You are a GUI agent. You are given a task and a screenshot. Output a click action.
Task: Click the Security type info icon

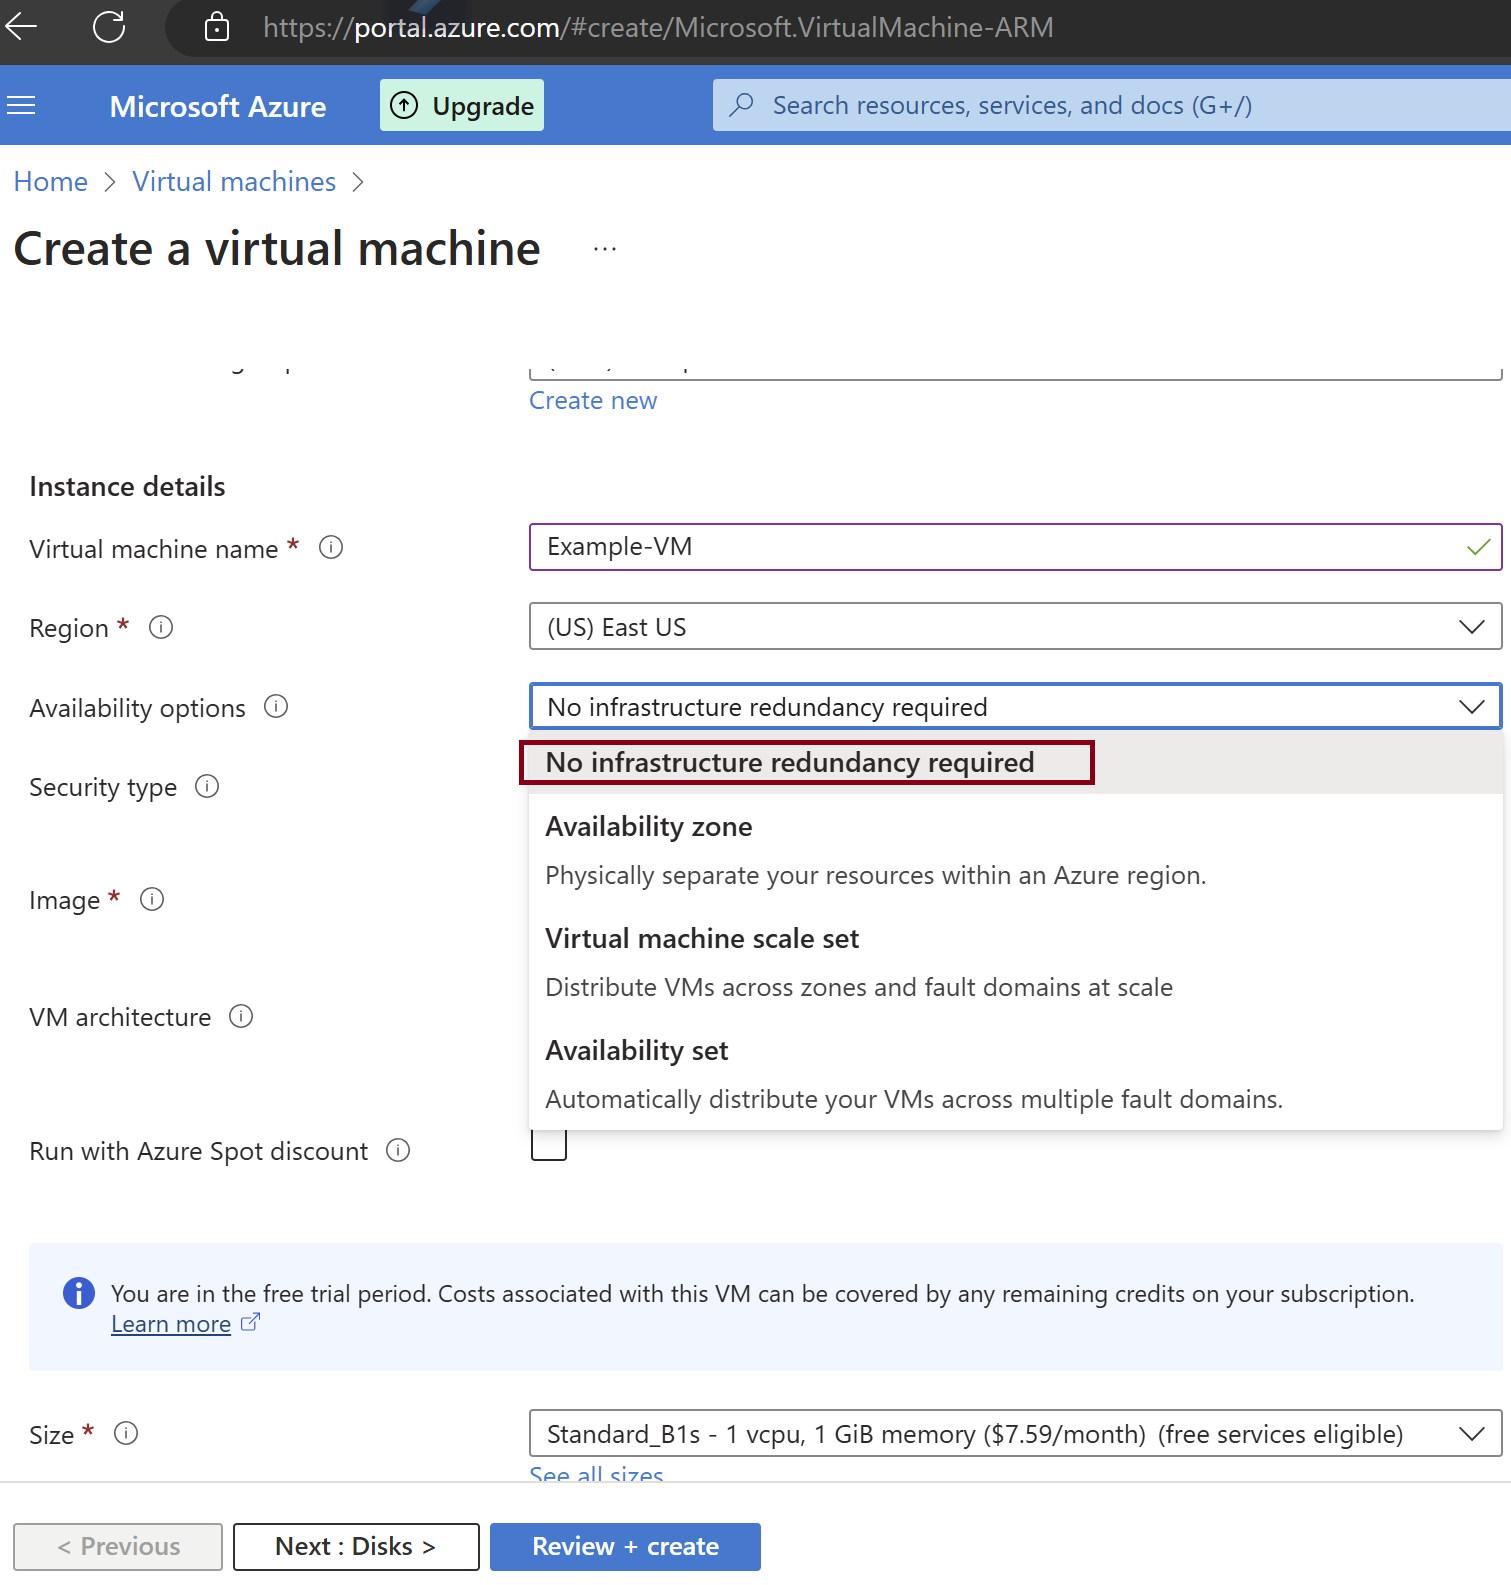(207, 787)
